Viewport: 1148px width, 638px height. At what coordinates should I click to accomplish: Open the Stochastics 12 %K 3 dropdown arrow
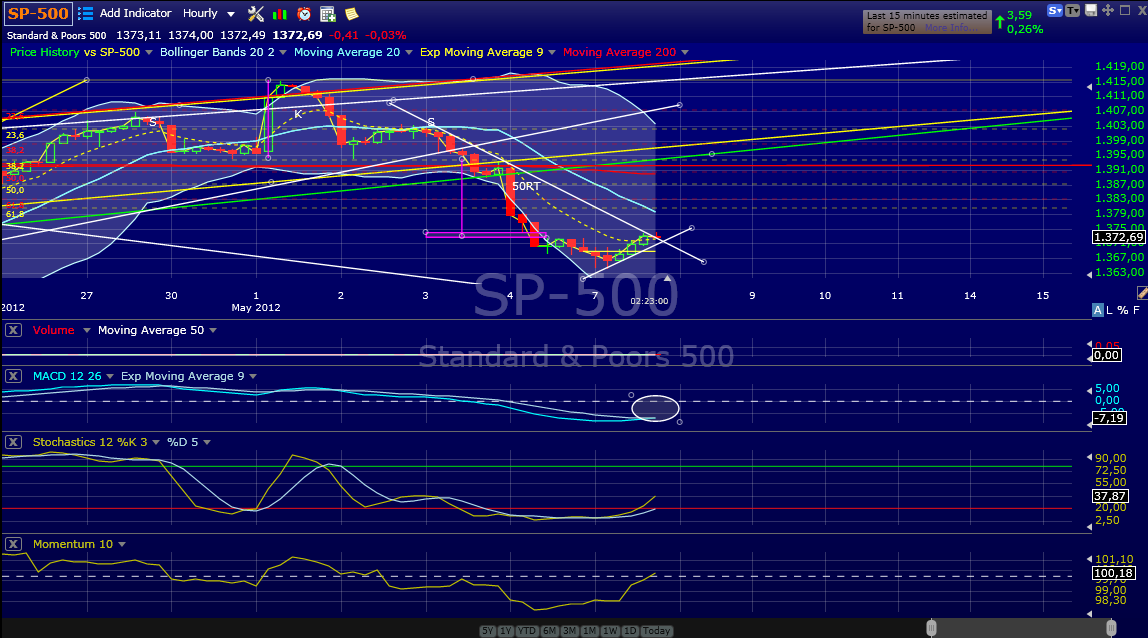tap(156, 442)
